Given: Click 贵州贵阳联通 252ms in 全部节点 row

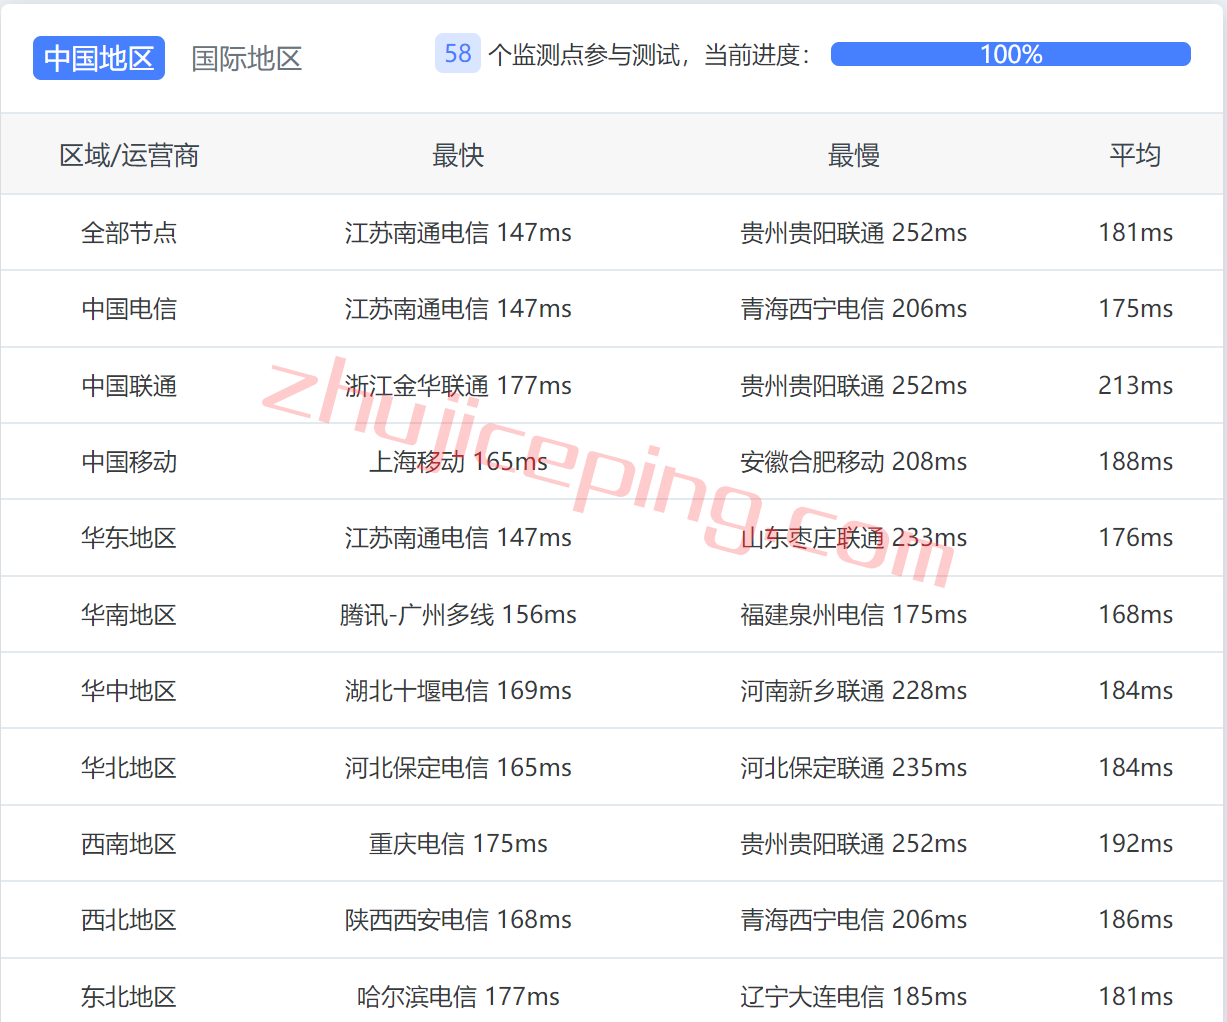Looking at the screenshot, I should coord(854,233).
